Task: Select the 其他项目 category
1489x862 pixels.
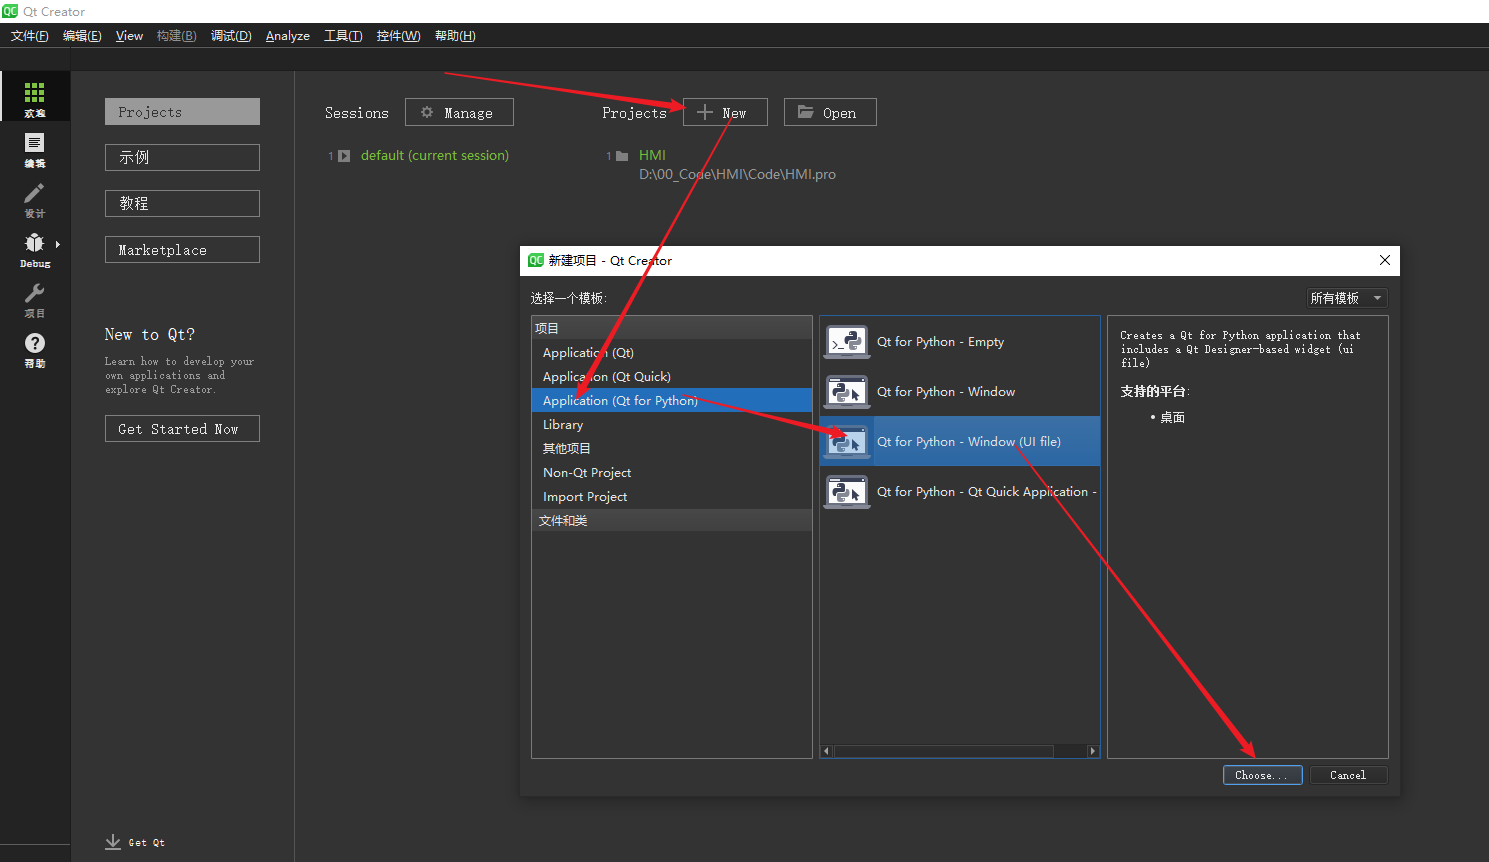Action: tap(672, 449)
